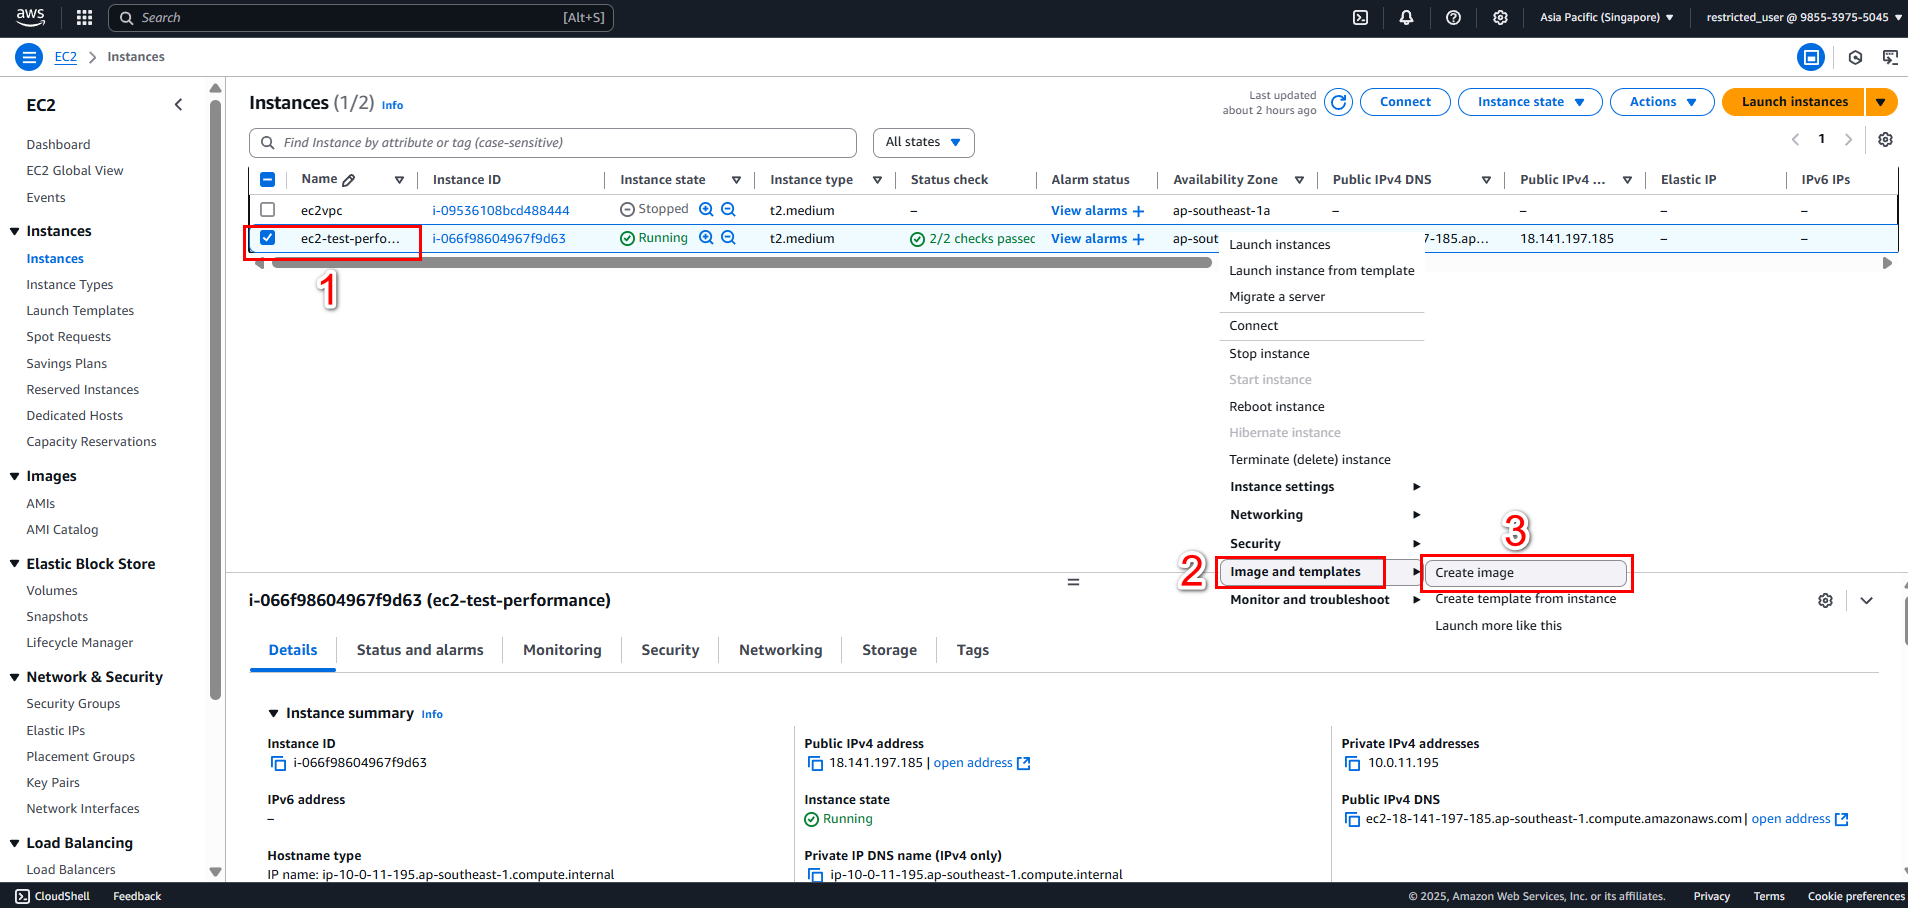Expand the Instance state dropdown button
1908x908 pixels.
1530,102
